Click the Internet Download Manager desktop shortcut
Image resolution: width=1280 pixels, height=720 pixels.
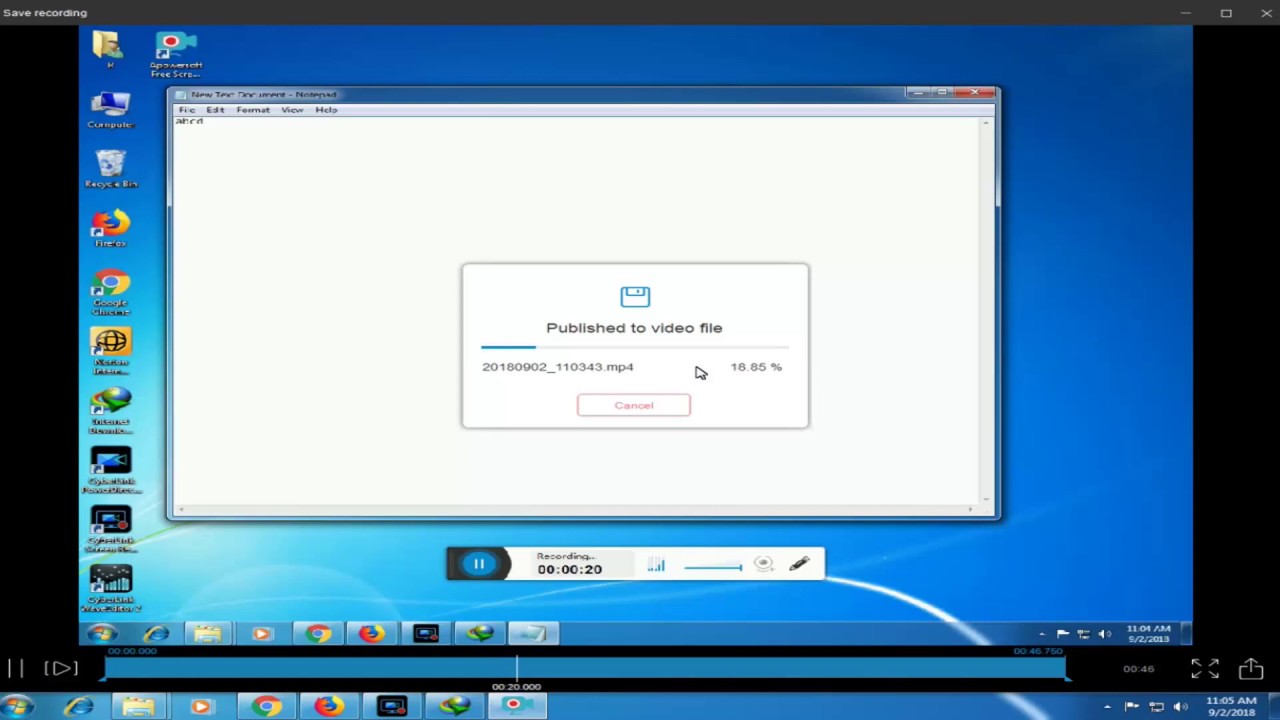coord(111,411)
